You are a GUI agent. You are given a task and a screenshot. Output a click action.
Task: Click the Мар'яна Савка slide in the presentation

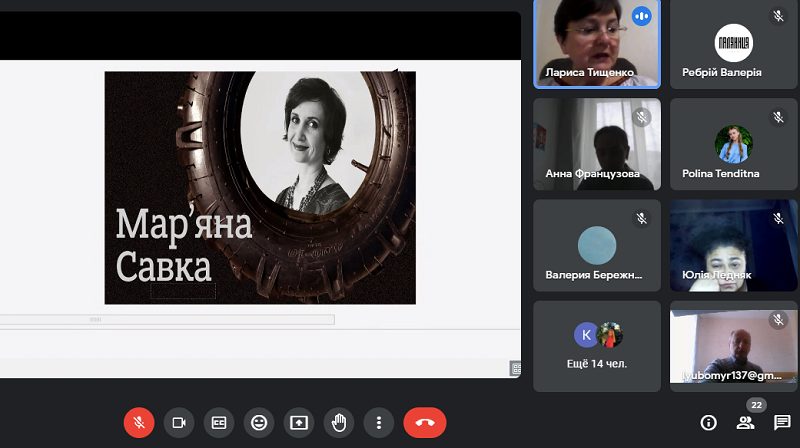coord(260,188)
